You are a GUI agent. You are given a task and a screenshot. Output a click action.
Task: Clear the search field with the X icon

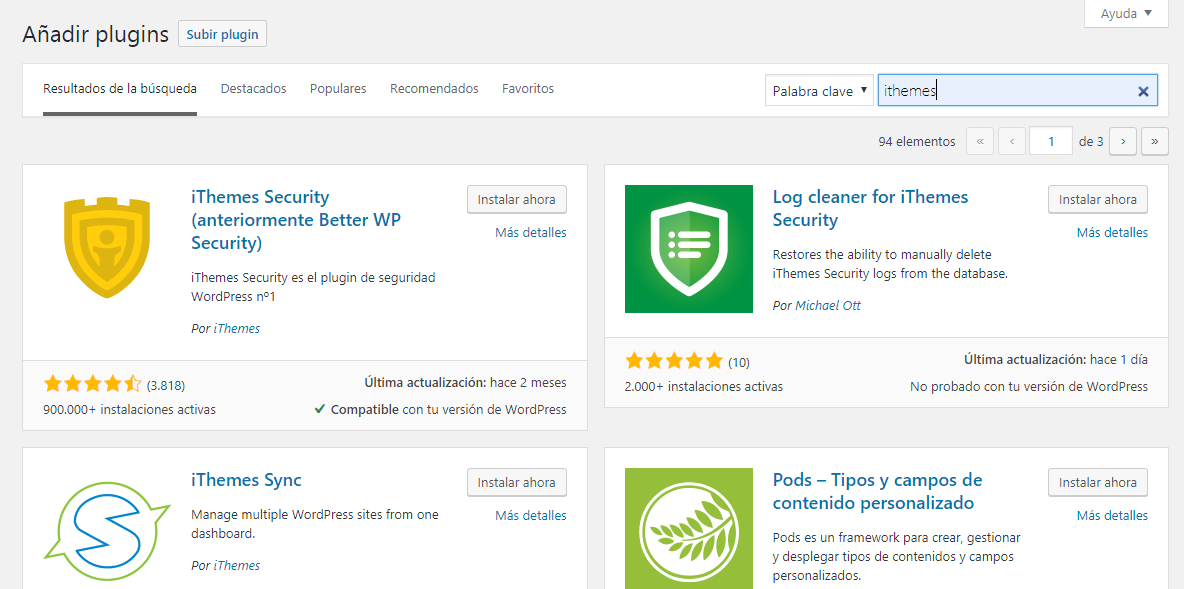click(x=1143, y=91)
